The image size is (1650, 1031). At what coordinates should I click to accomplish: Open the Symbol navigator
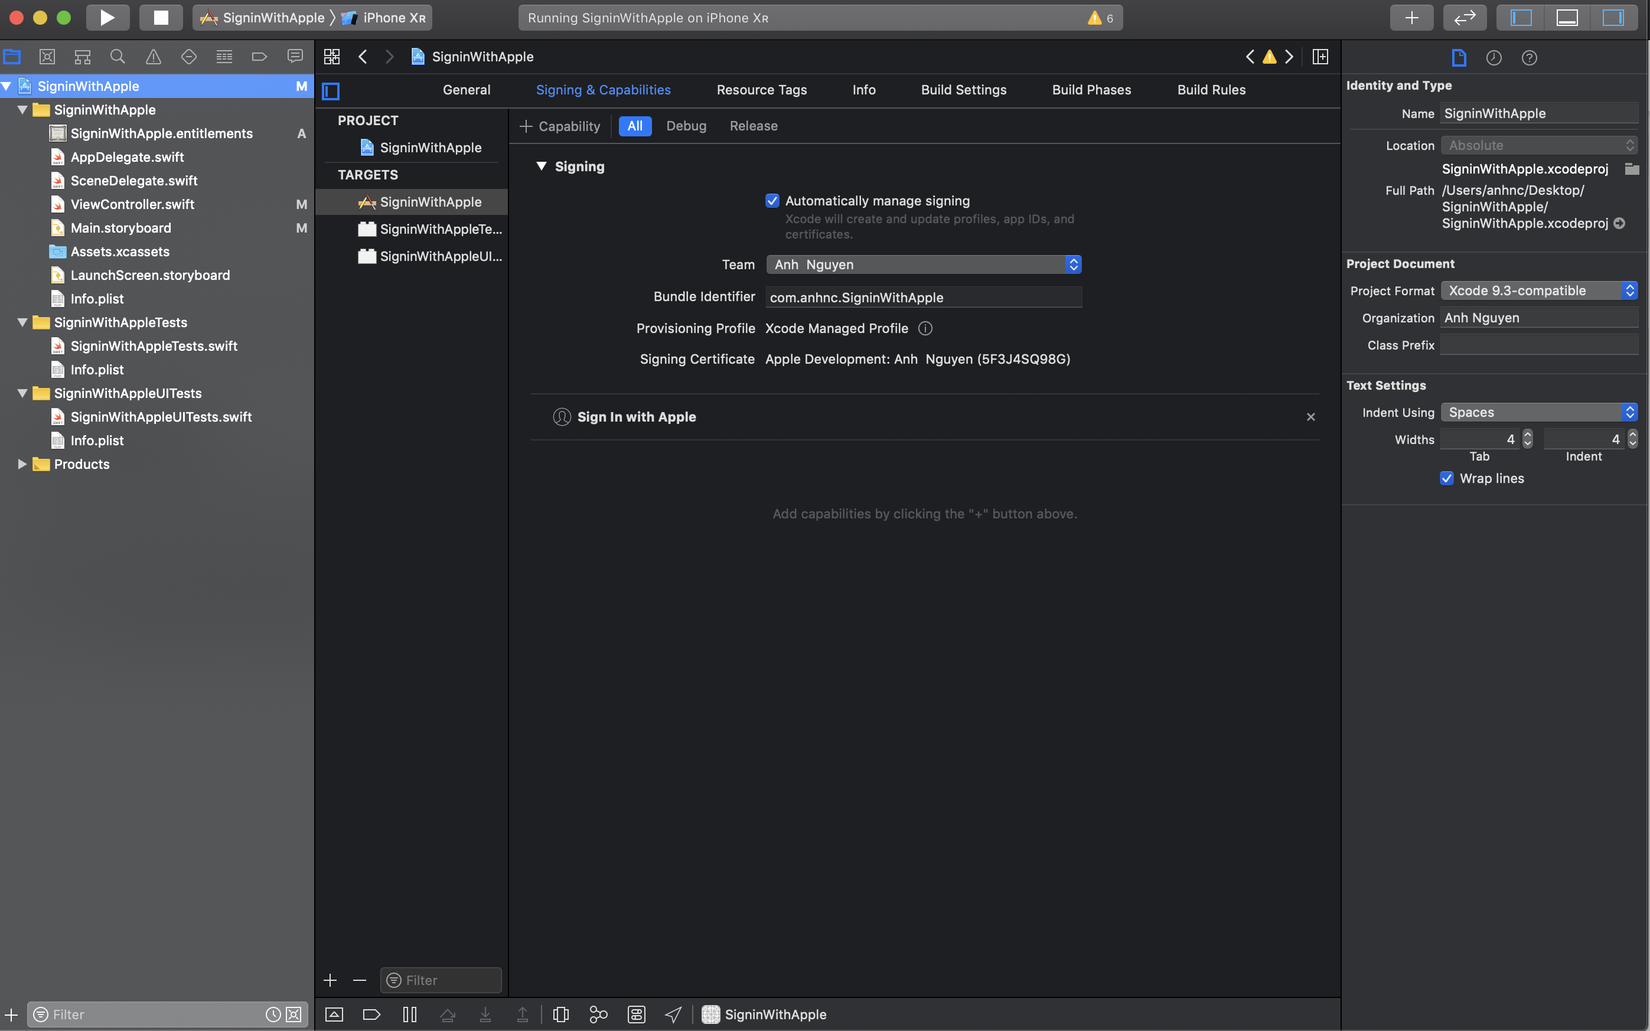(x=83, y=57)
